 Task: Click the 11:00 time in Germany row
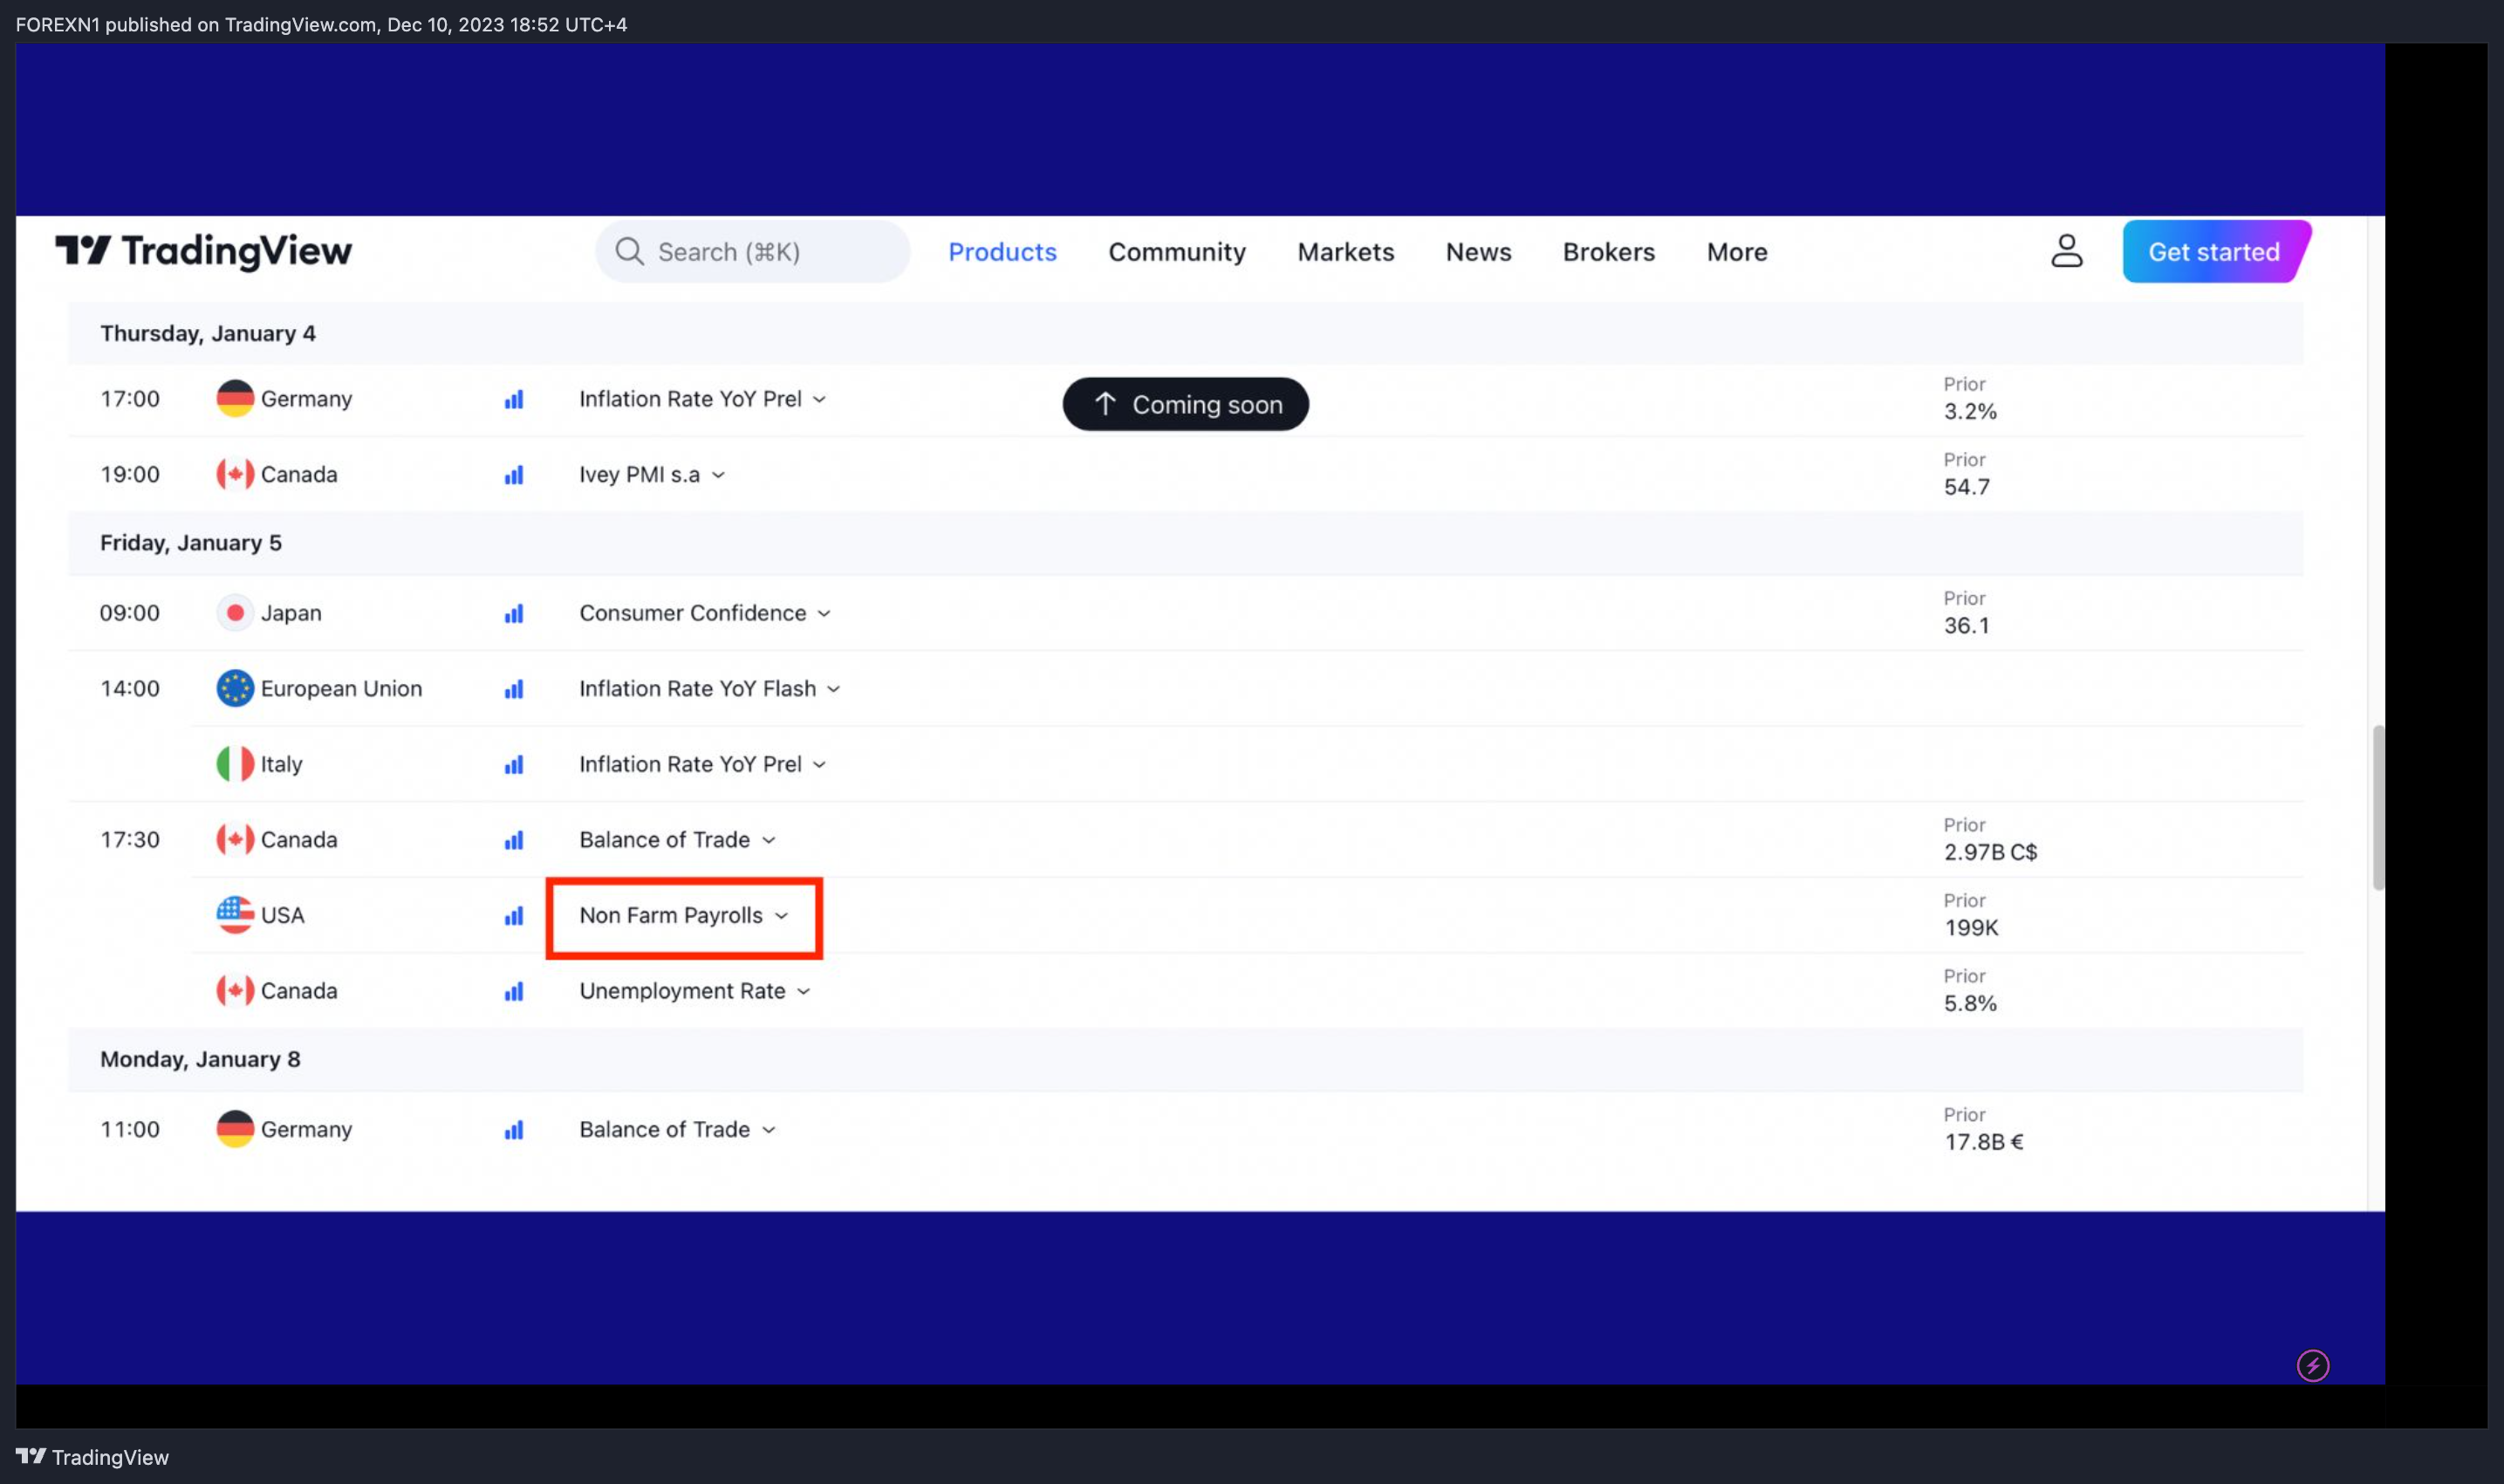(x=129, y=1129)
